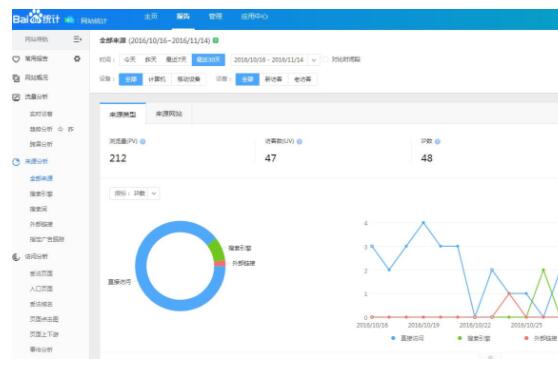This screenshot has width=558, height=369.
Task: Expand 来源分析 sidebar section
Action: (36, 162)
